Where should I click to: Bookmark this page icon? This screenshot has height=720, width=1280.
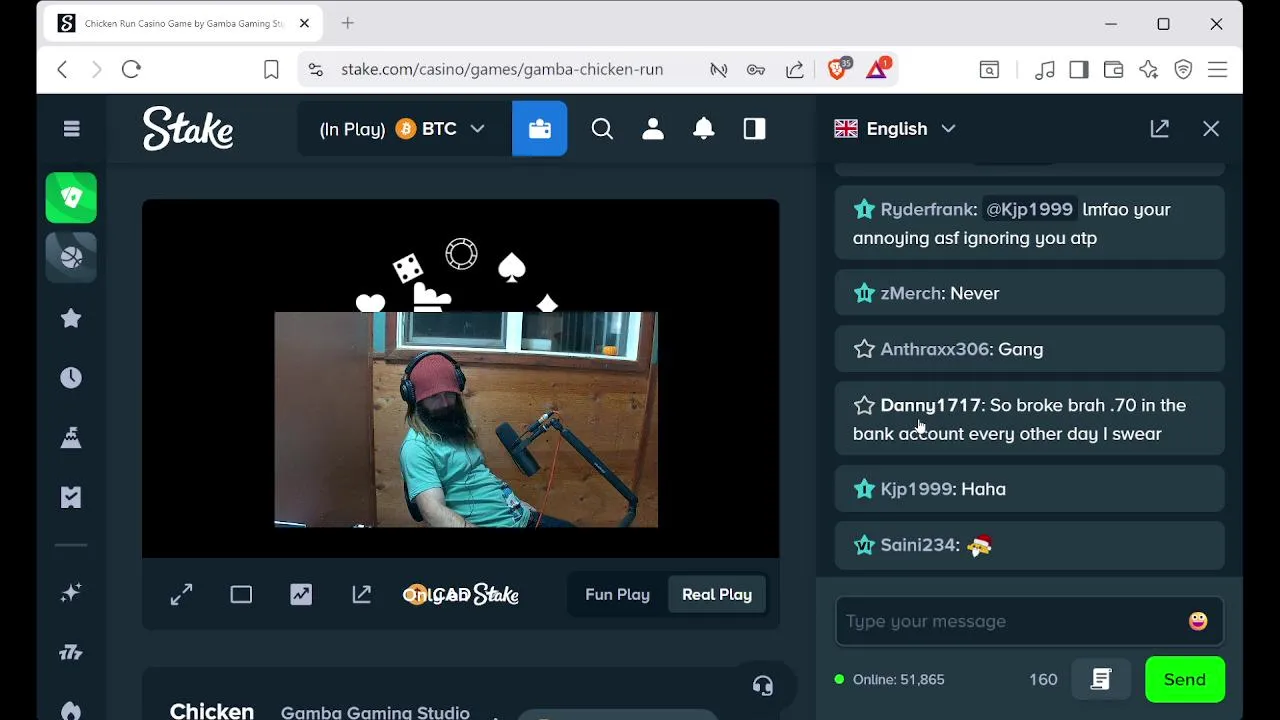(271, 69)
